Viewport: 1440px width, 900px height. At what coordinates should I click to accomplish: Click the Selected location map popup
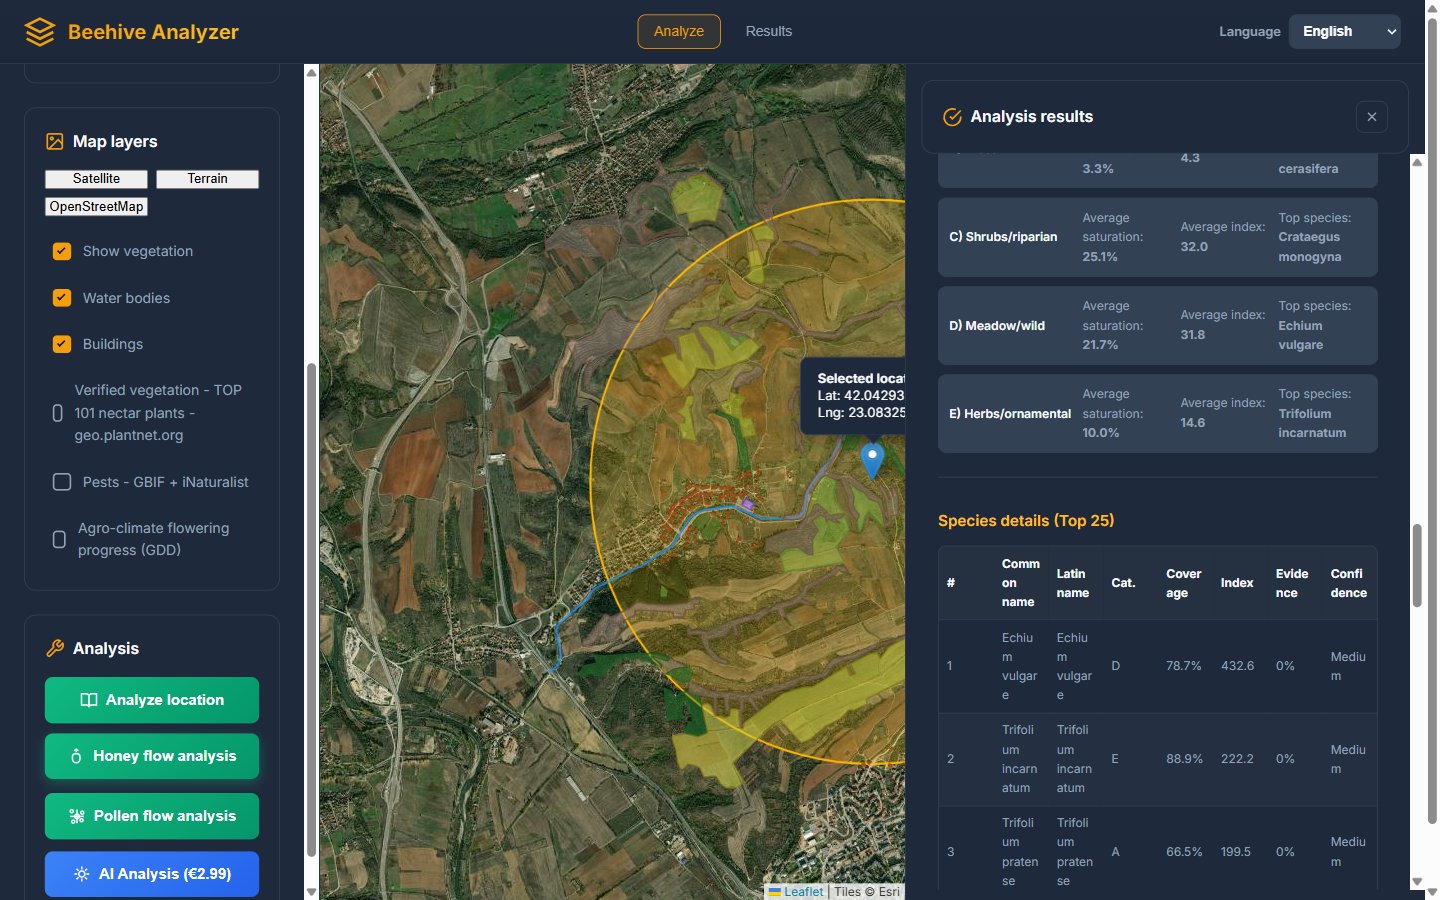853,396
